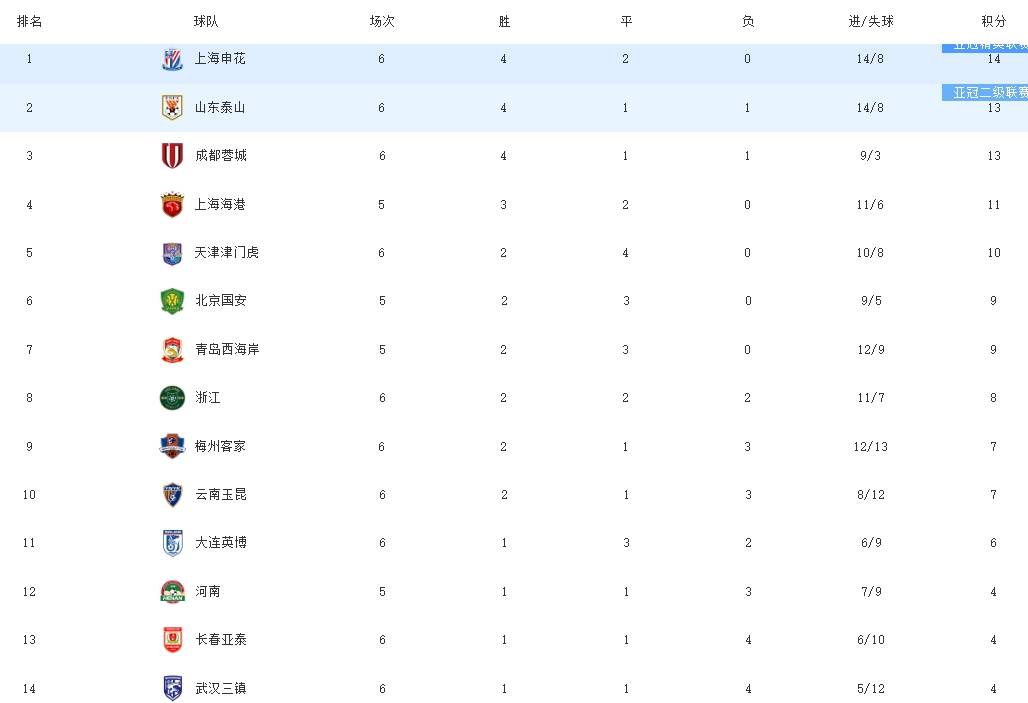This screenshot has height=703, width=1028.
Task: Open the 北京国安 team link
Action: coord(220,301)
